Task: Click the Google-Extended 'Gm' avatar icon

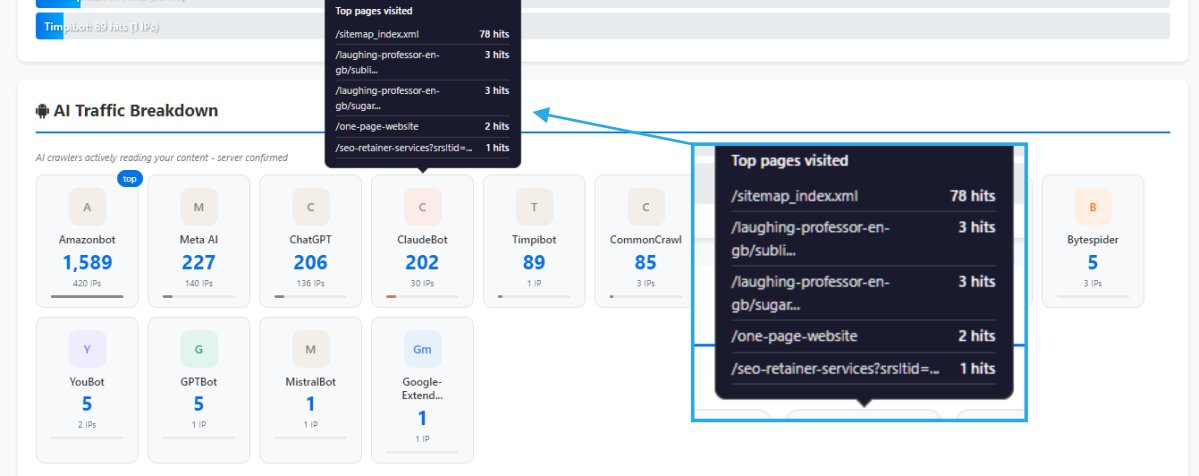Action: [423, 349]
